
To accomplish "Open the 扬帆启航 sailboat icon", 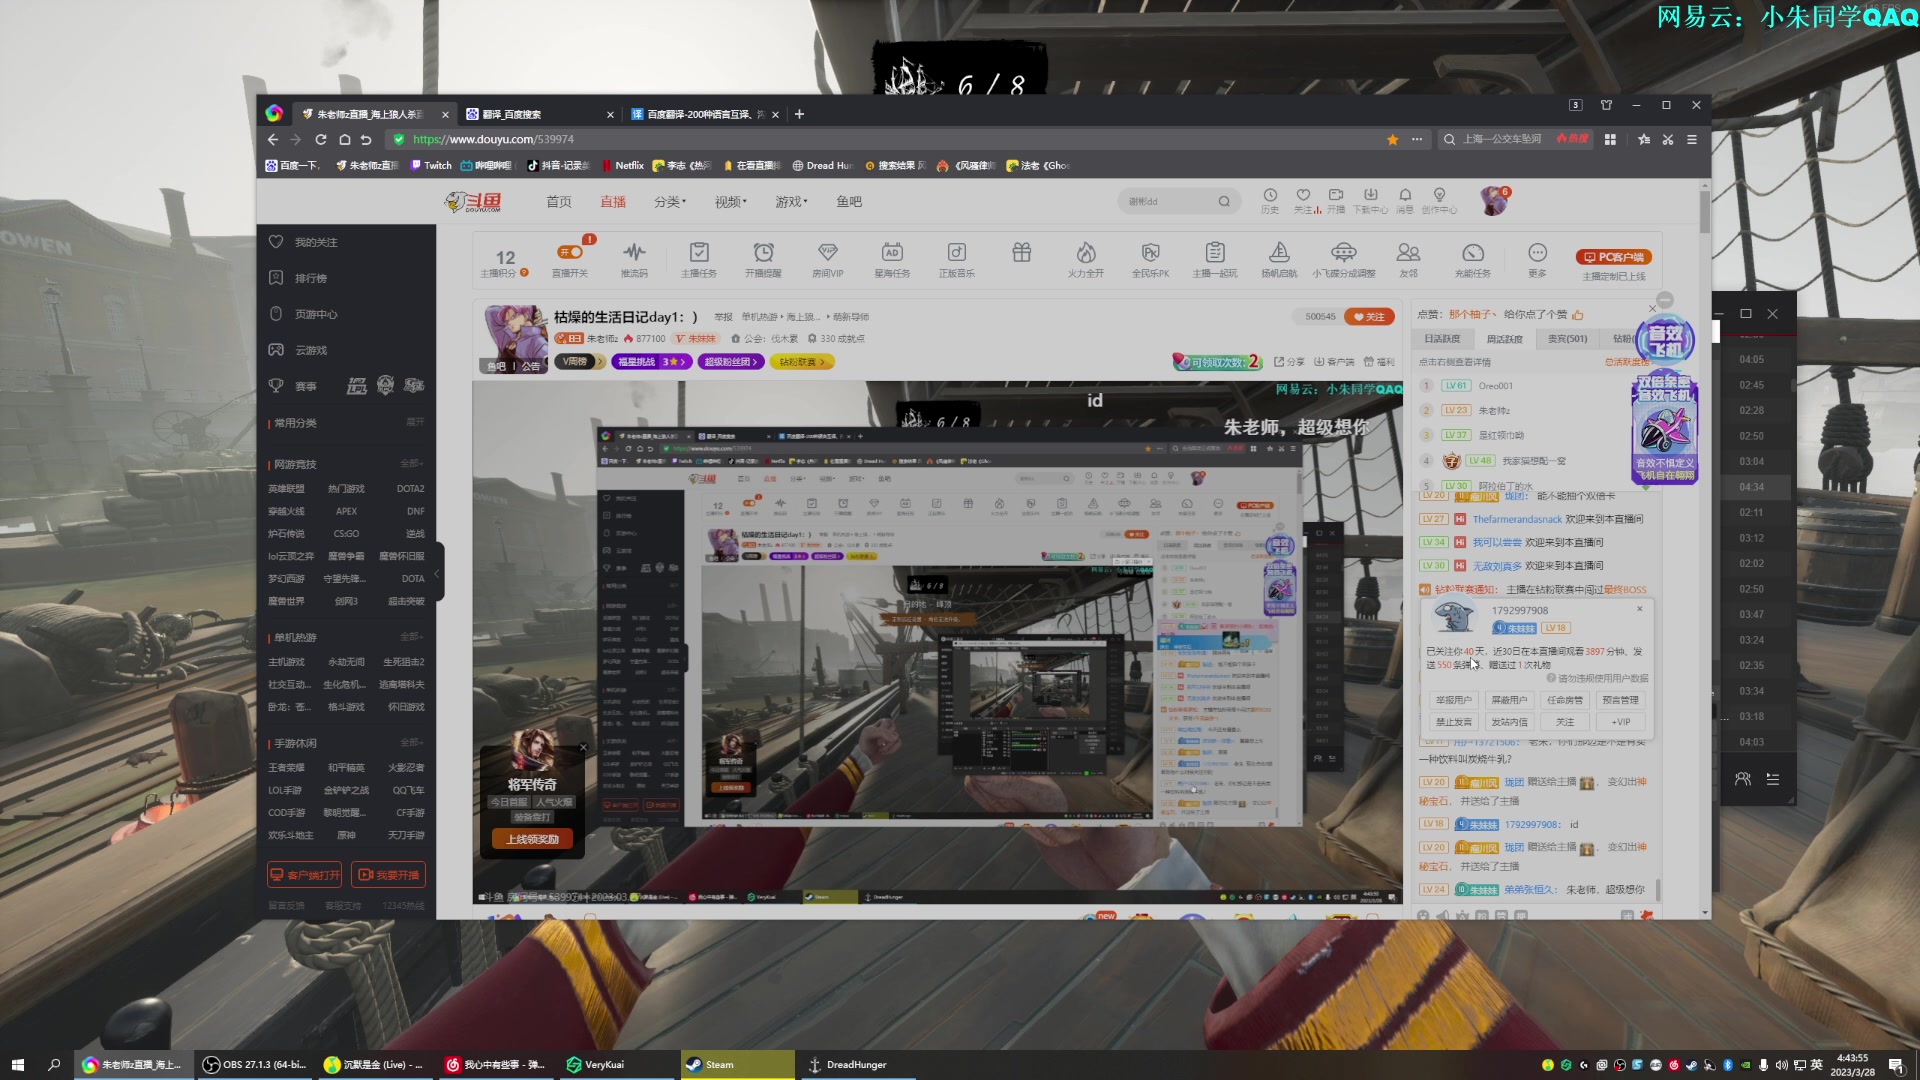I will coord(1279,258).
